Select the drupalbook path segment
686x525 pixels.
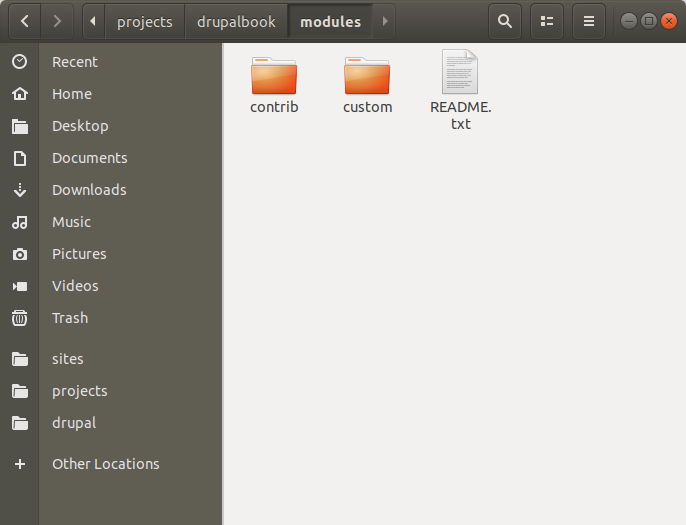tap(236, 21)
